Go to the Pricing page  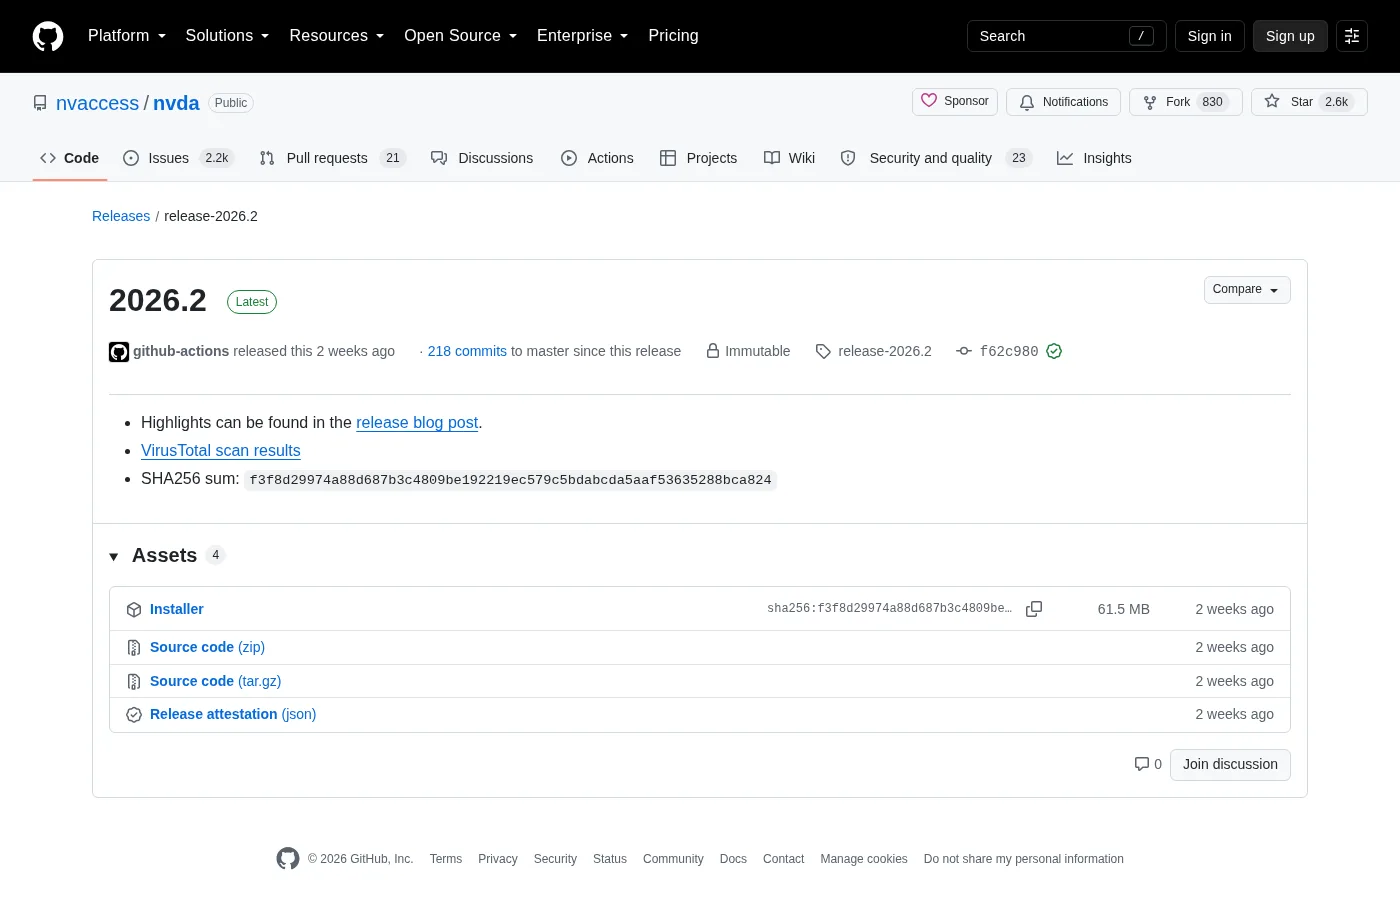tap(673, 36)
